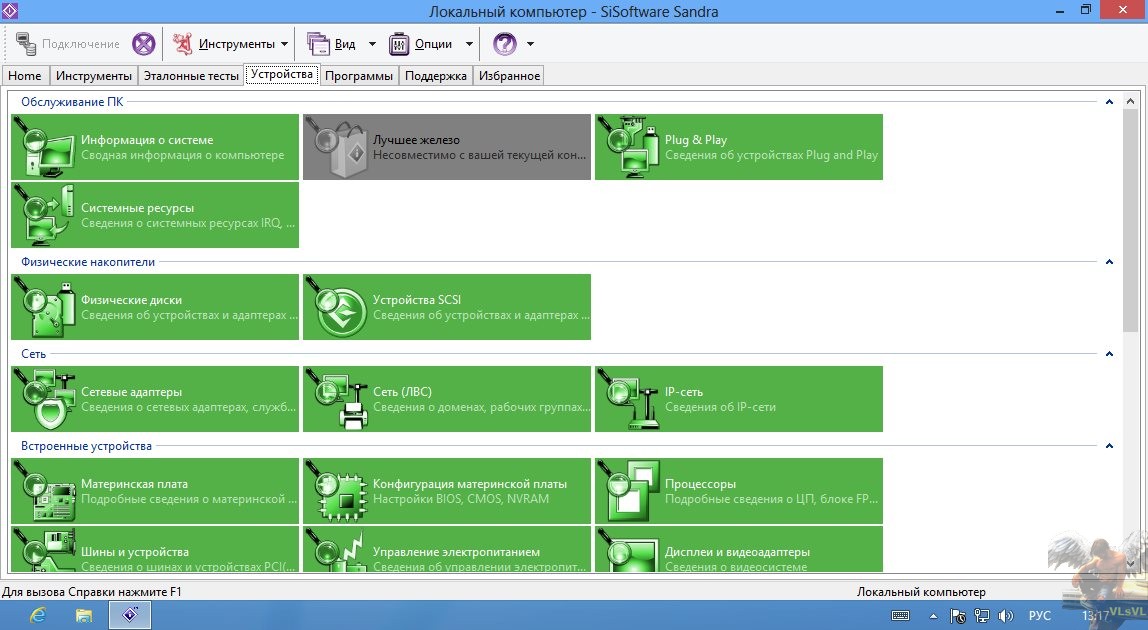
Task: Expand the Опции toolbar dropdown arrow
Action: pyautogui.click(x=469, y=44)
